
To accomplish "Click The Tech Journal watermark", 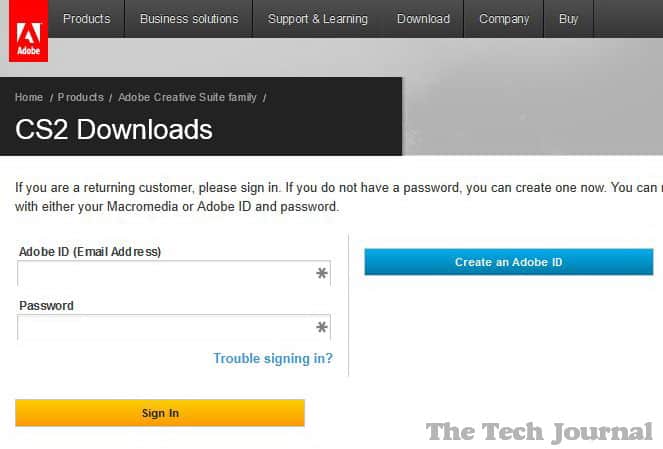I will tap(539, 432).
